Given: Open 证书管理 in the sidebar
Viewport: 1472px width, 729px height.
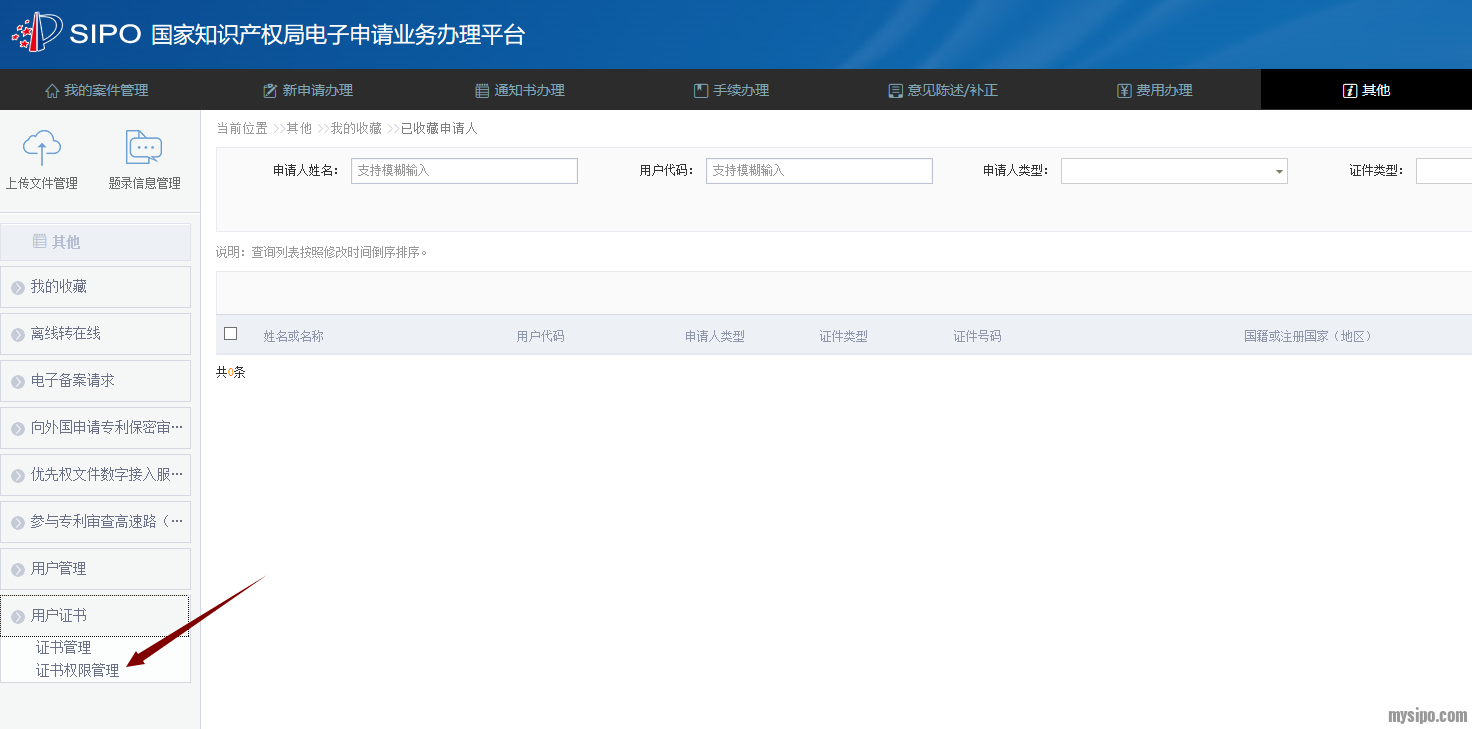Looking at the screenshot, I should pyautogui.click(x=63, y=648).
